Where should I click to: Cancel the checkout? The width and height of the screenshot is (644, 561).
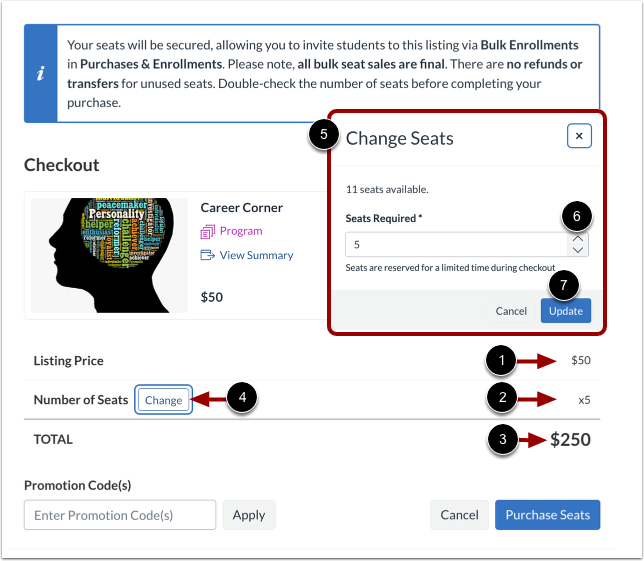[459, 515]
